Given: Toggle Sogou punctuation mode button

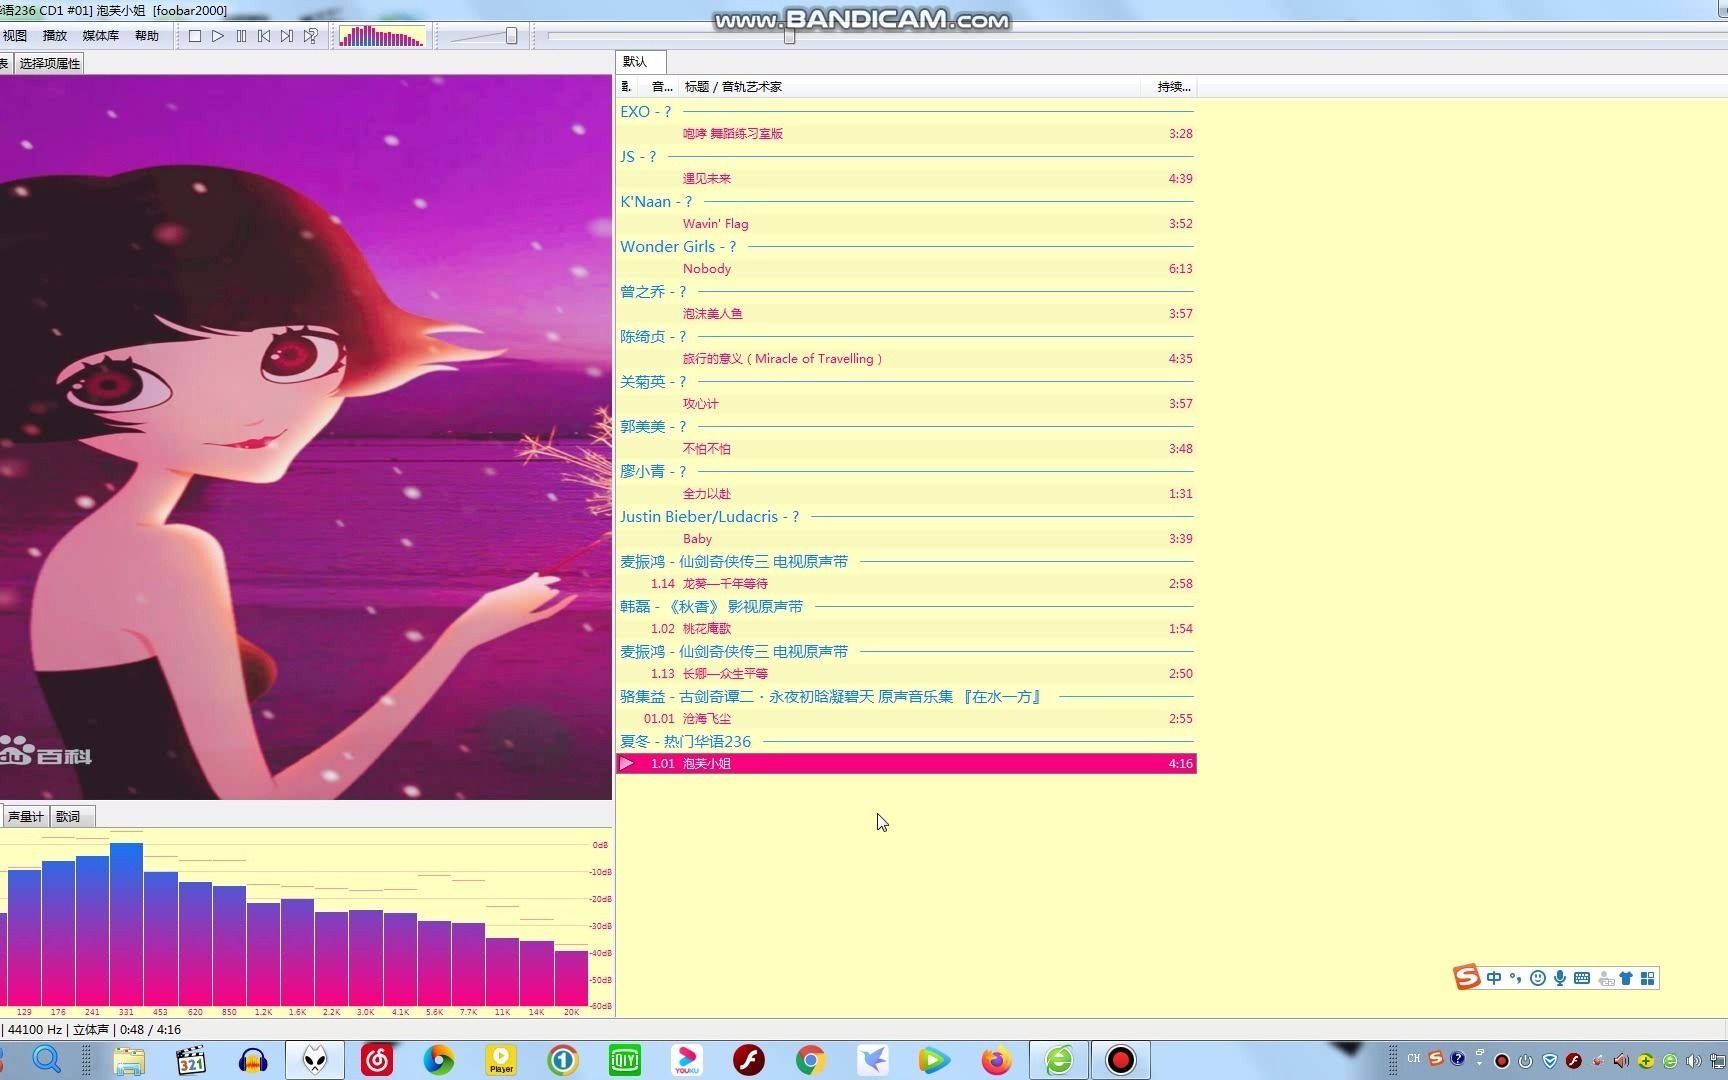Looking at the screenshot, I should [1516, 978].
